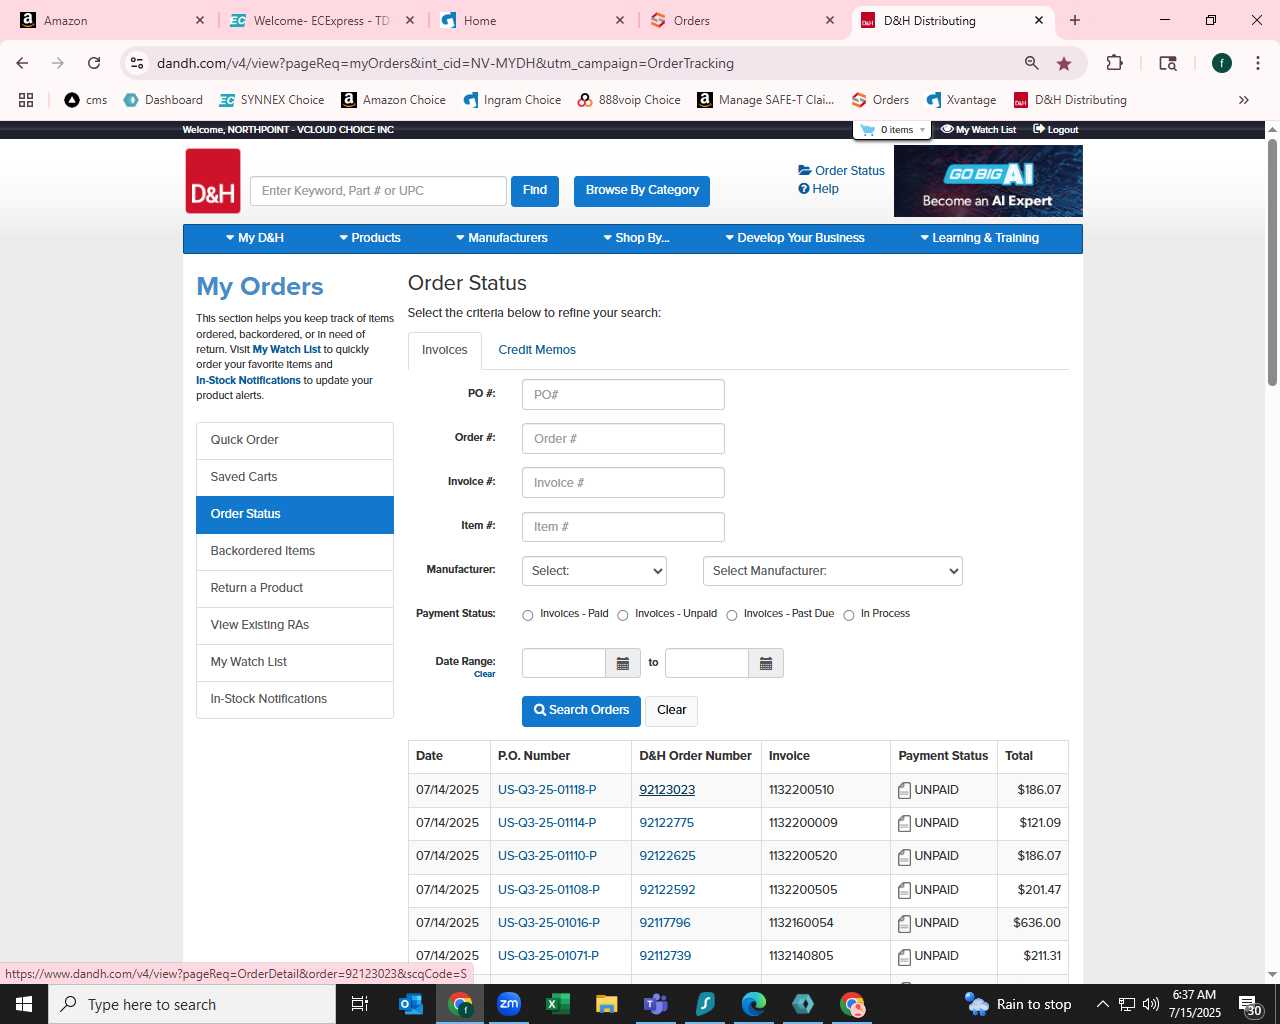Screen dimensions: 1280x1024
Task: Click invoice document icon for order 92122592
Action: coord(904,891)
